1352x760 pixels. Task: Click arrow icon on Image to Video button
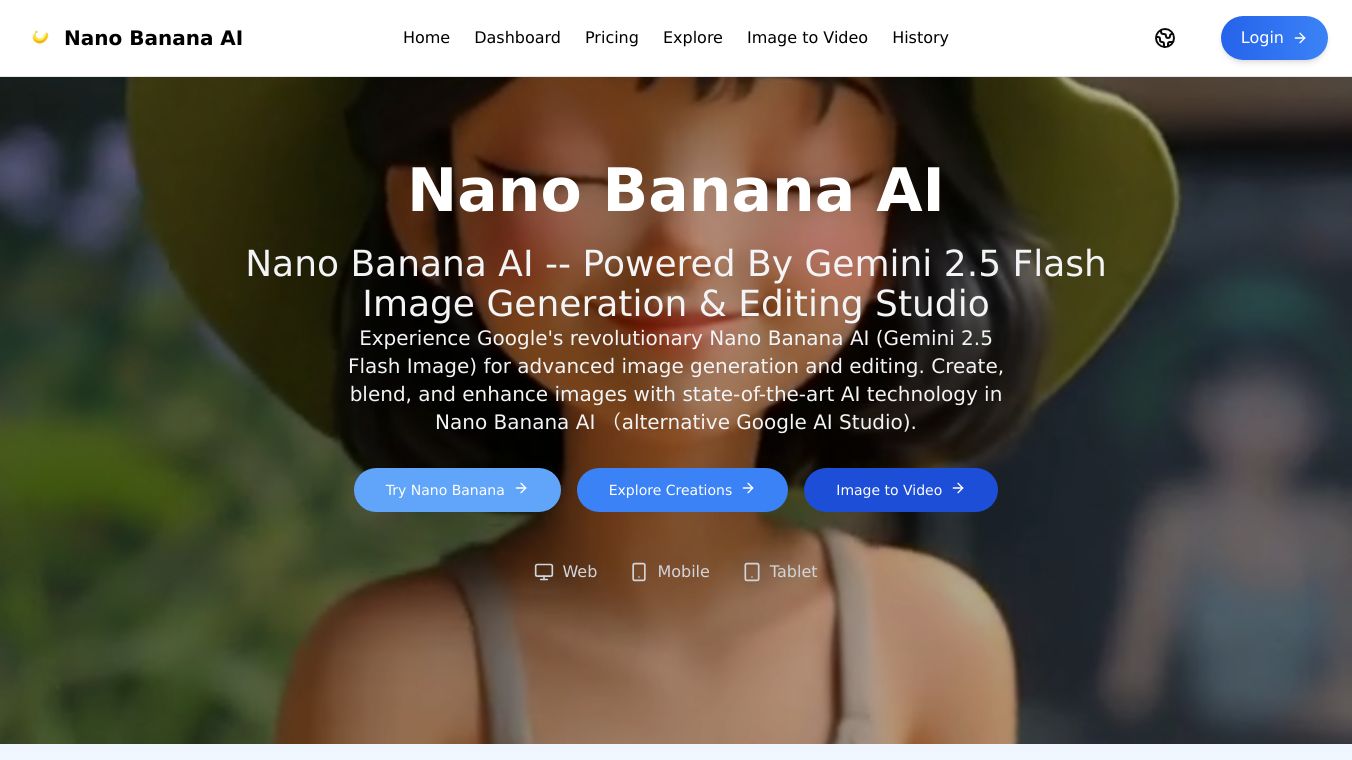pyautogui.click(x=958, y=489)
